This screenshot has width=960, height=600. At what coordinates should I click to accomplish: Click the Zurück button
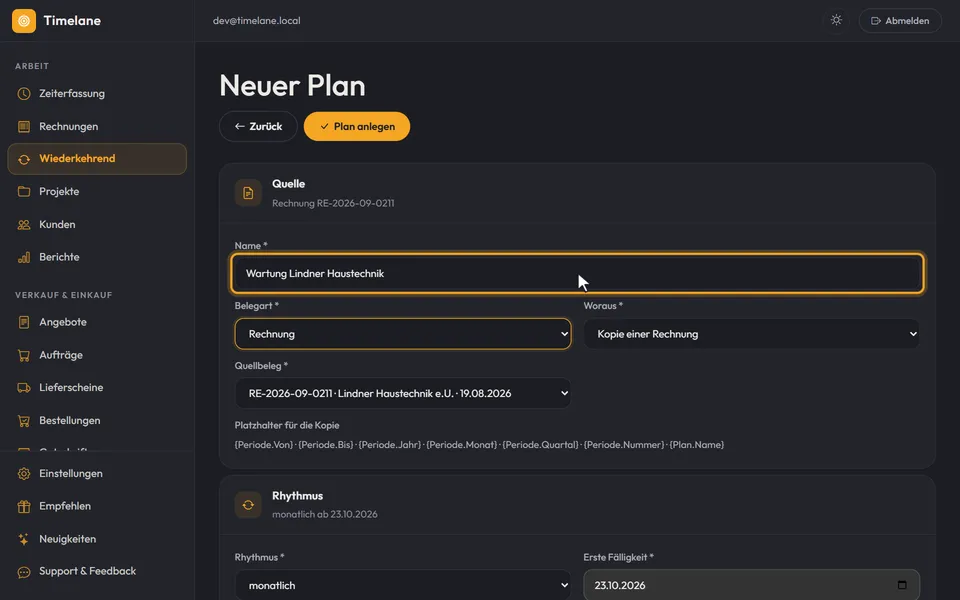click(x=258, y=126)
